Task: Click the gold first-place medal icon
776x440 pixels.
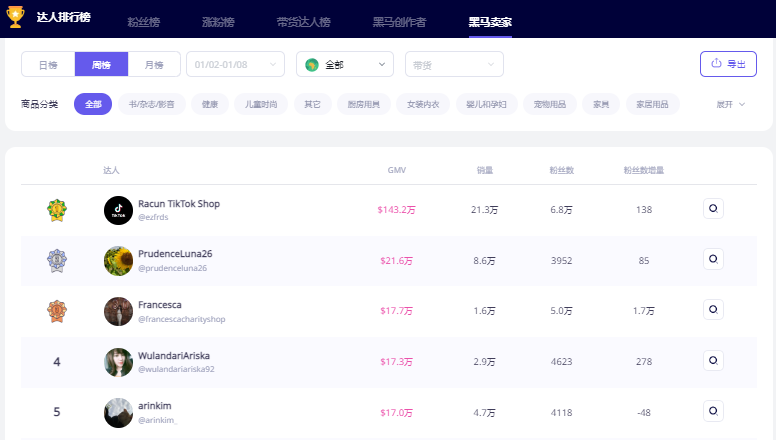Action: (57, 210)
